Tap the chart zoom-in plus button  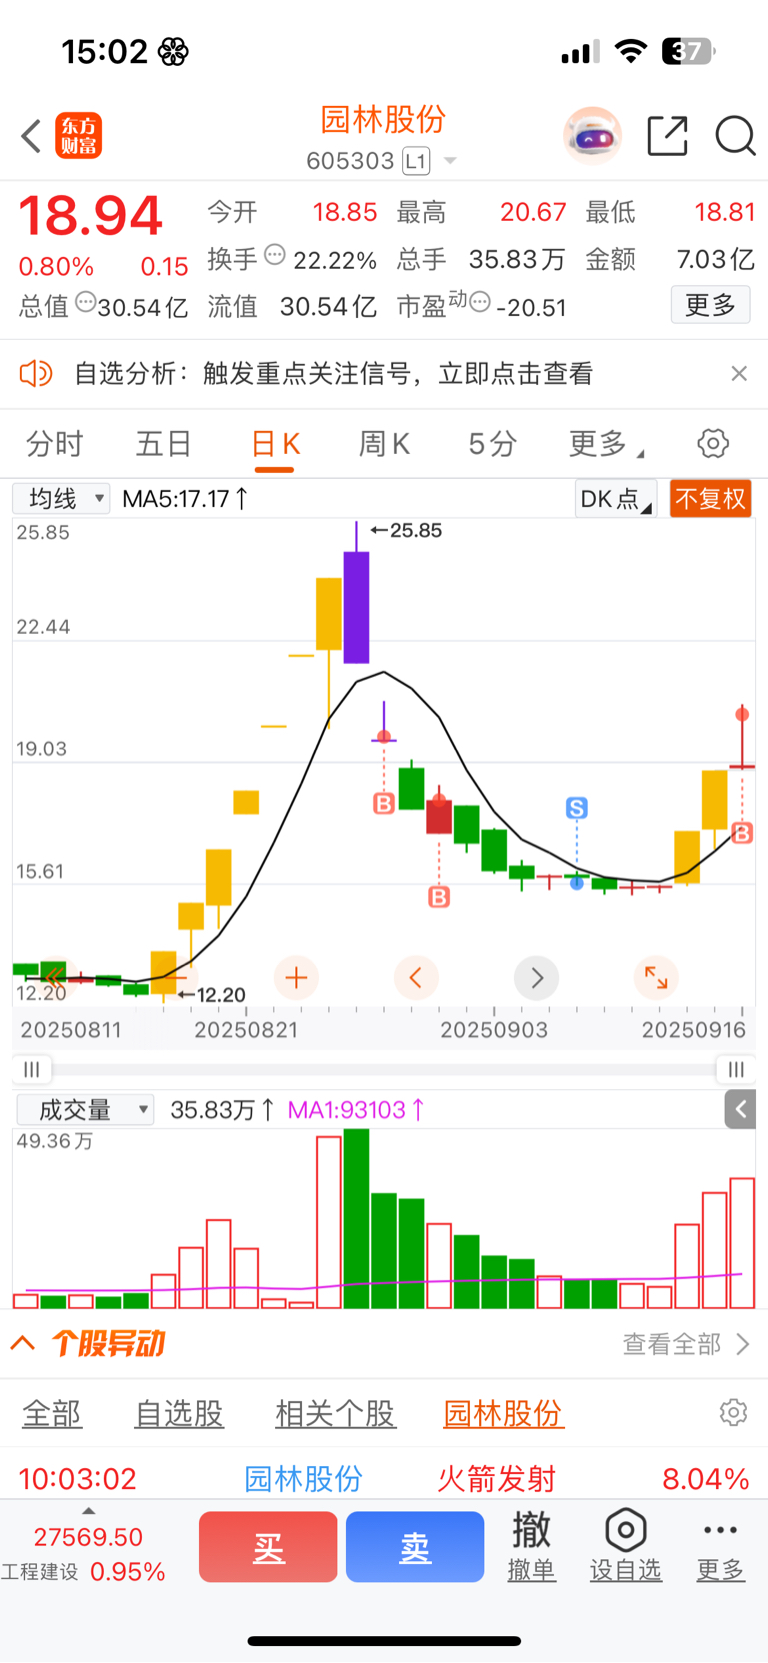click(296, 977)
